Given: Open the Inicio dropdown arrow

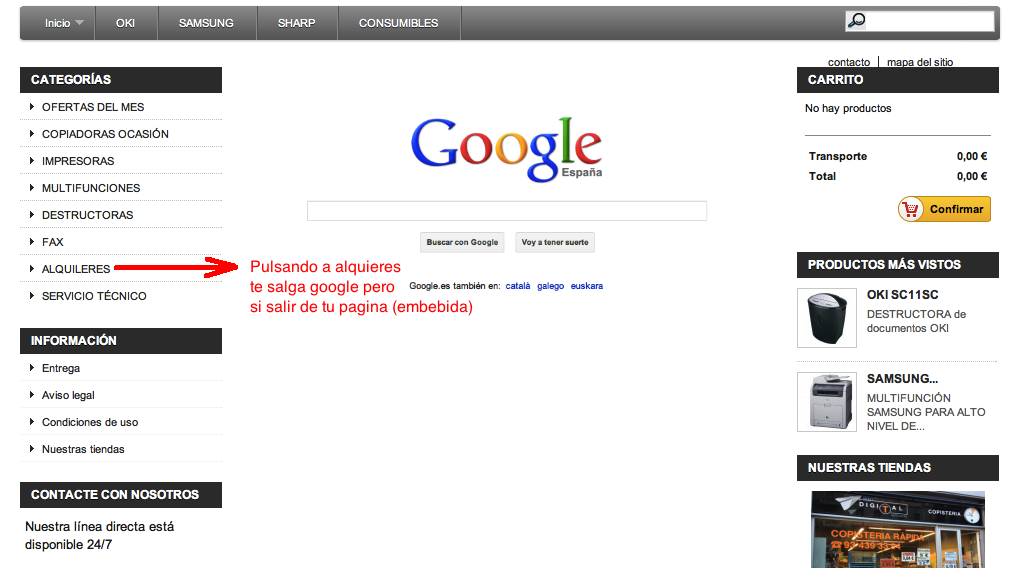Looking at the screenshot, I should tap(79, 23).
